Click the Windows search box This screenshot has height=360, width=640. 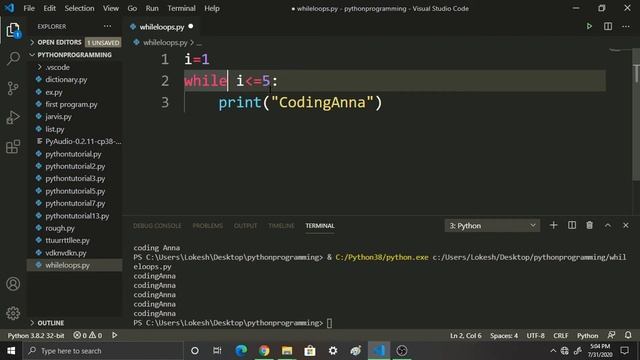(103, 351)
